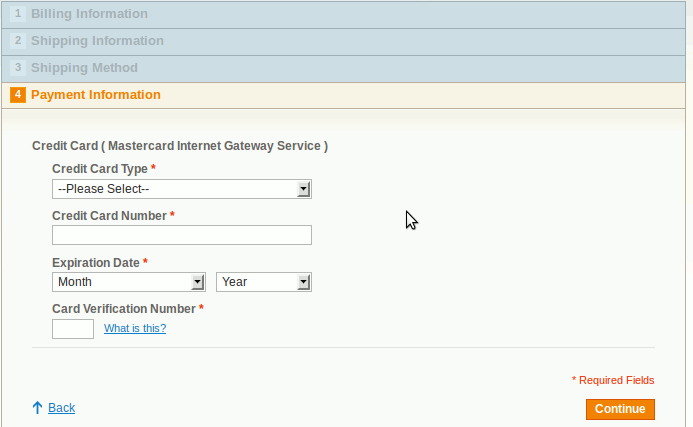Click the Year dropdown arrow button
693x427 pixels.
pos(303,282)
